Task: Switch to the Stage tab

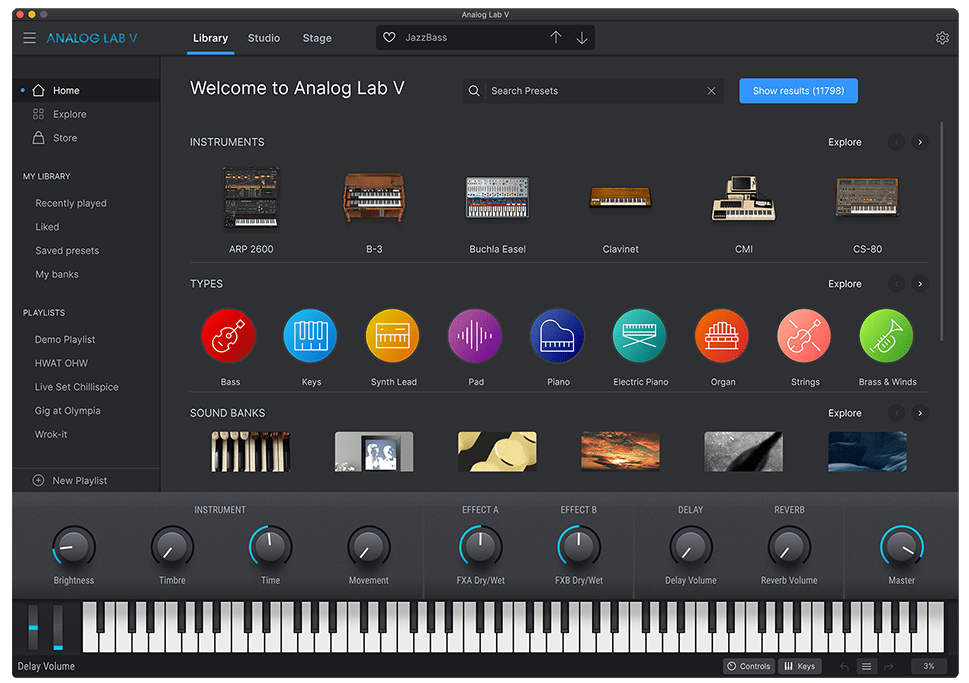Action: pyautogui.click(x=317, y=38)
